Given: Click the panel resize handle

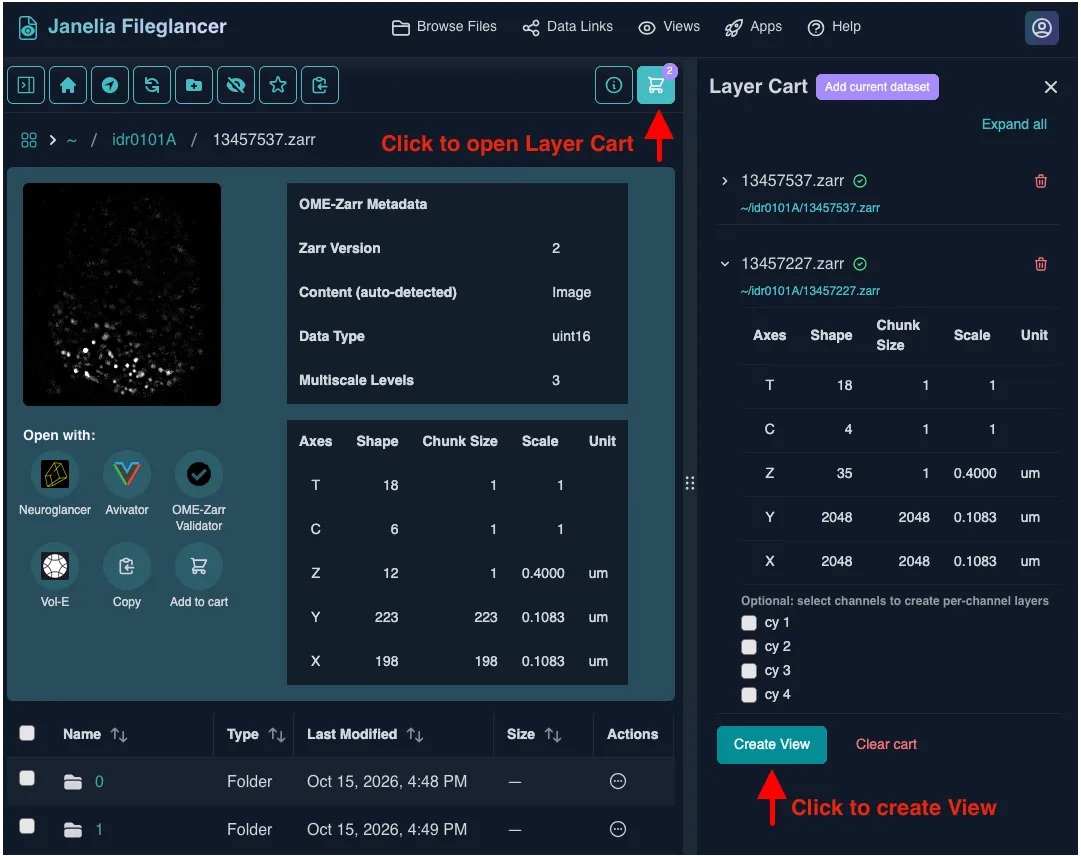Looking at the screenshot, I should (689, 483).
